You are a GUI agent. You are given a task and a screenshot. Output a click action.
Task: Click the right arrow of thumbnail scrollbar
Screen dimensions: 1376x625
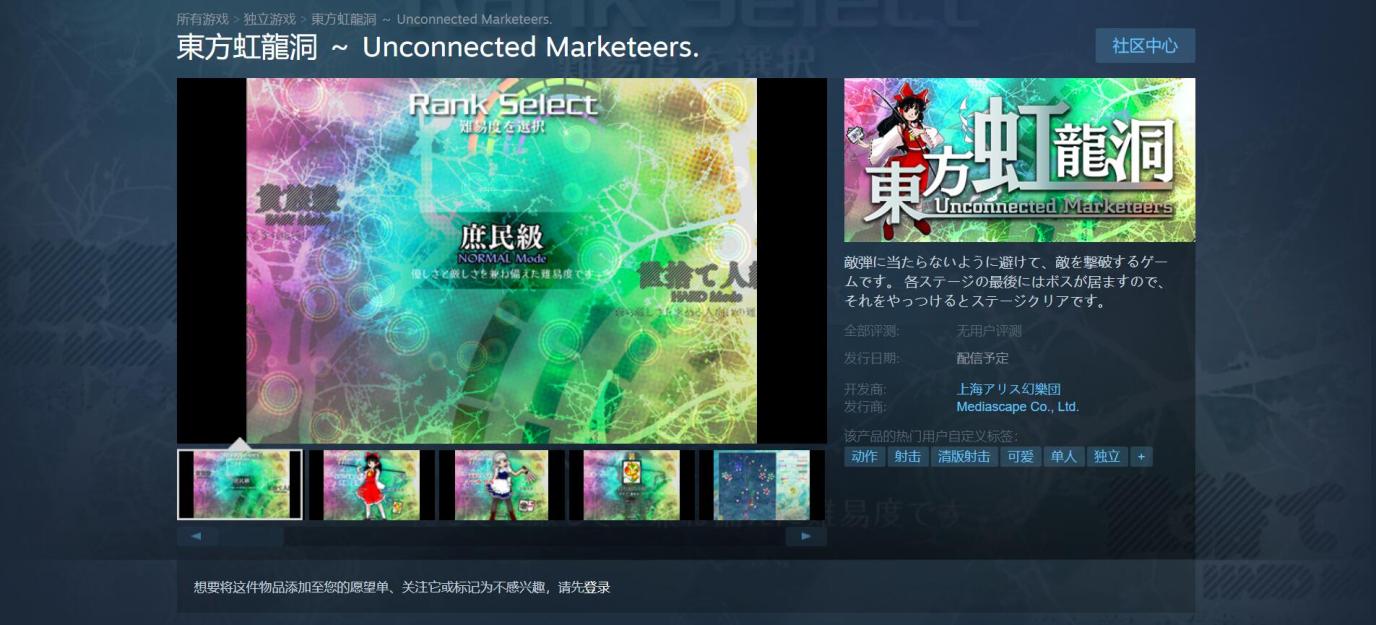point(806,537)
